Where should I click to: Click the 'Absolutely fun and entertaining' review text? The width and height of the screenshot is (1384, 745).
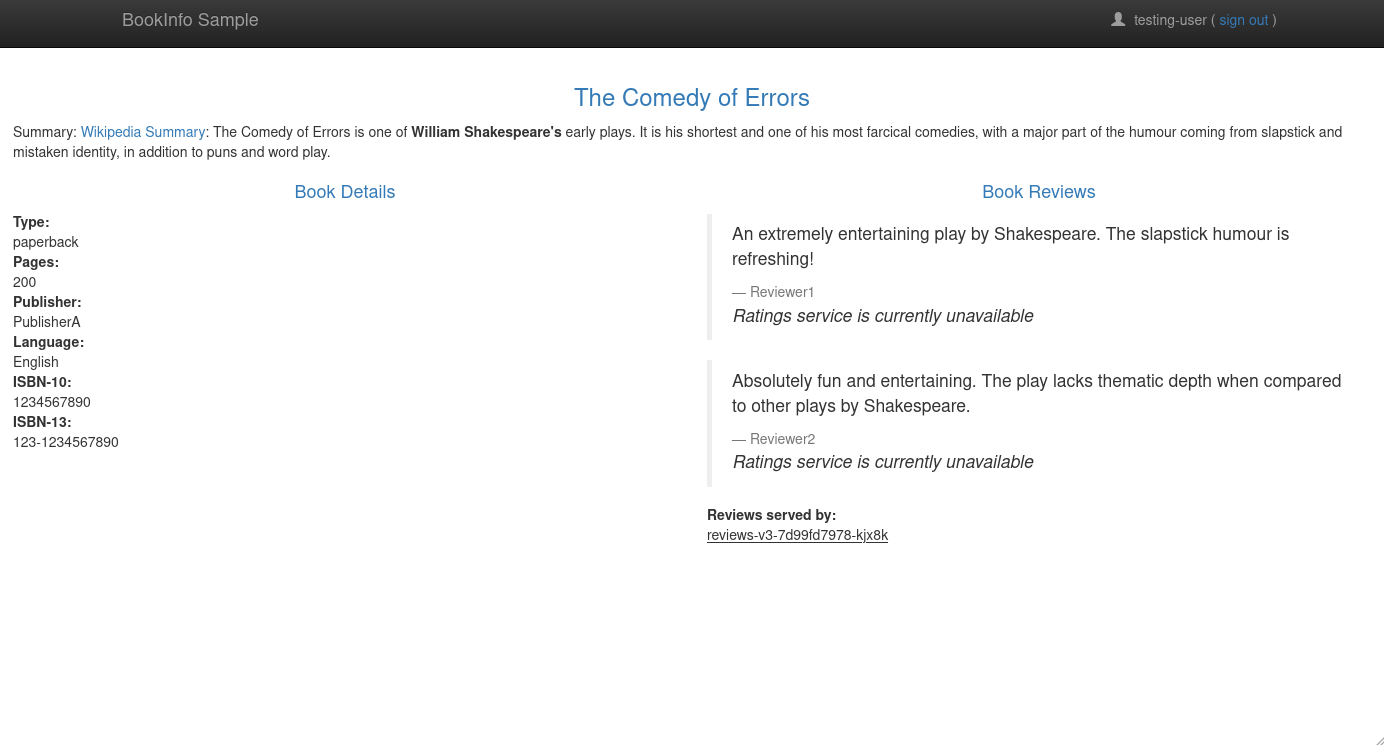pos(1036,393)
